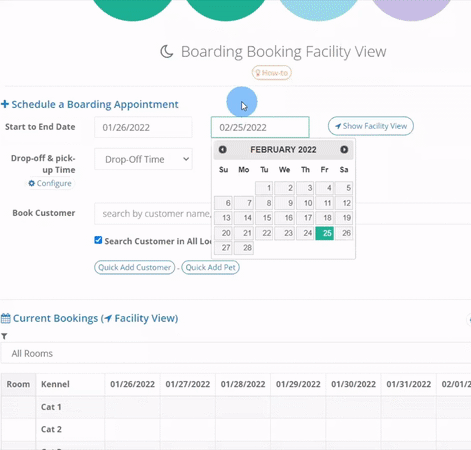Open the Drop-Off Time dropdown
This screenshot has height=450, width=471.
[143, 159]
